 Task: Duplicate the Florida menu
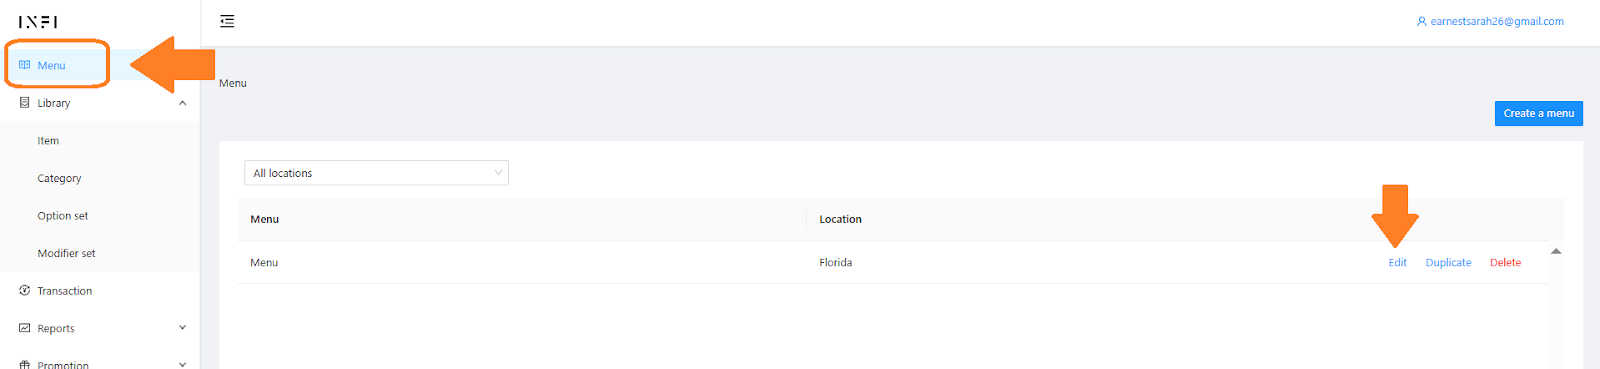point(1448,263)
